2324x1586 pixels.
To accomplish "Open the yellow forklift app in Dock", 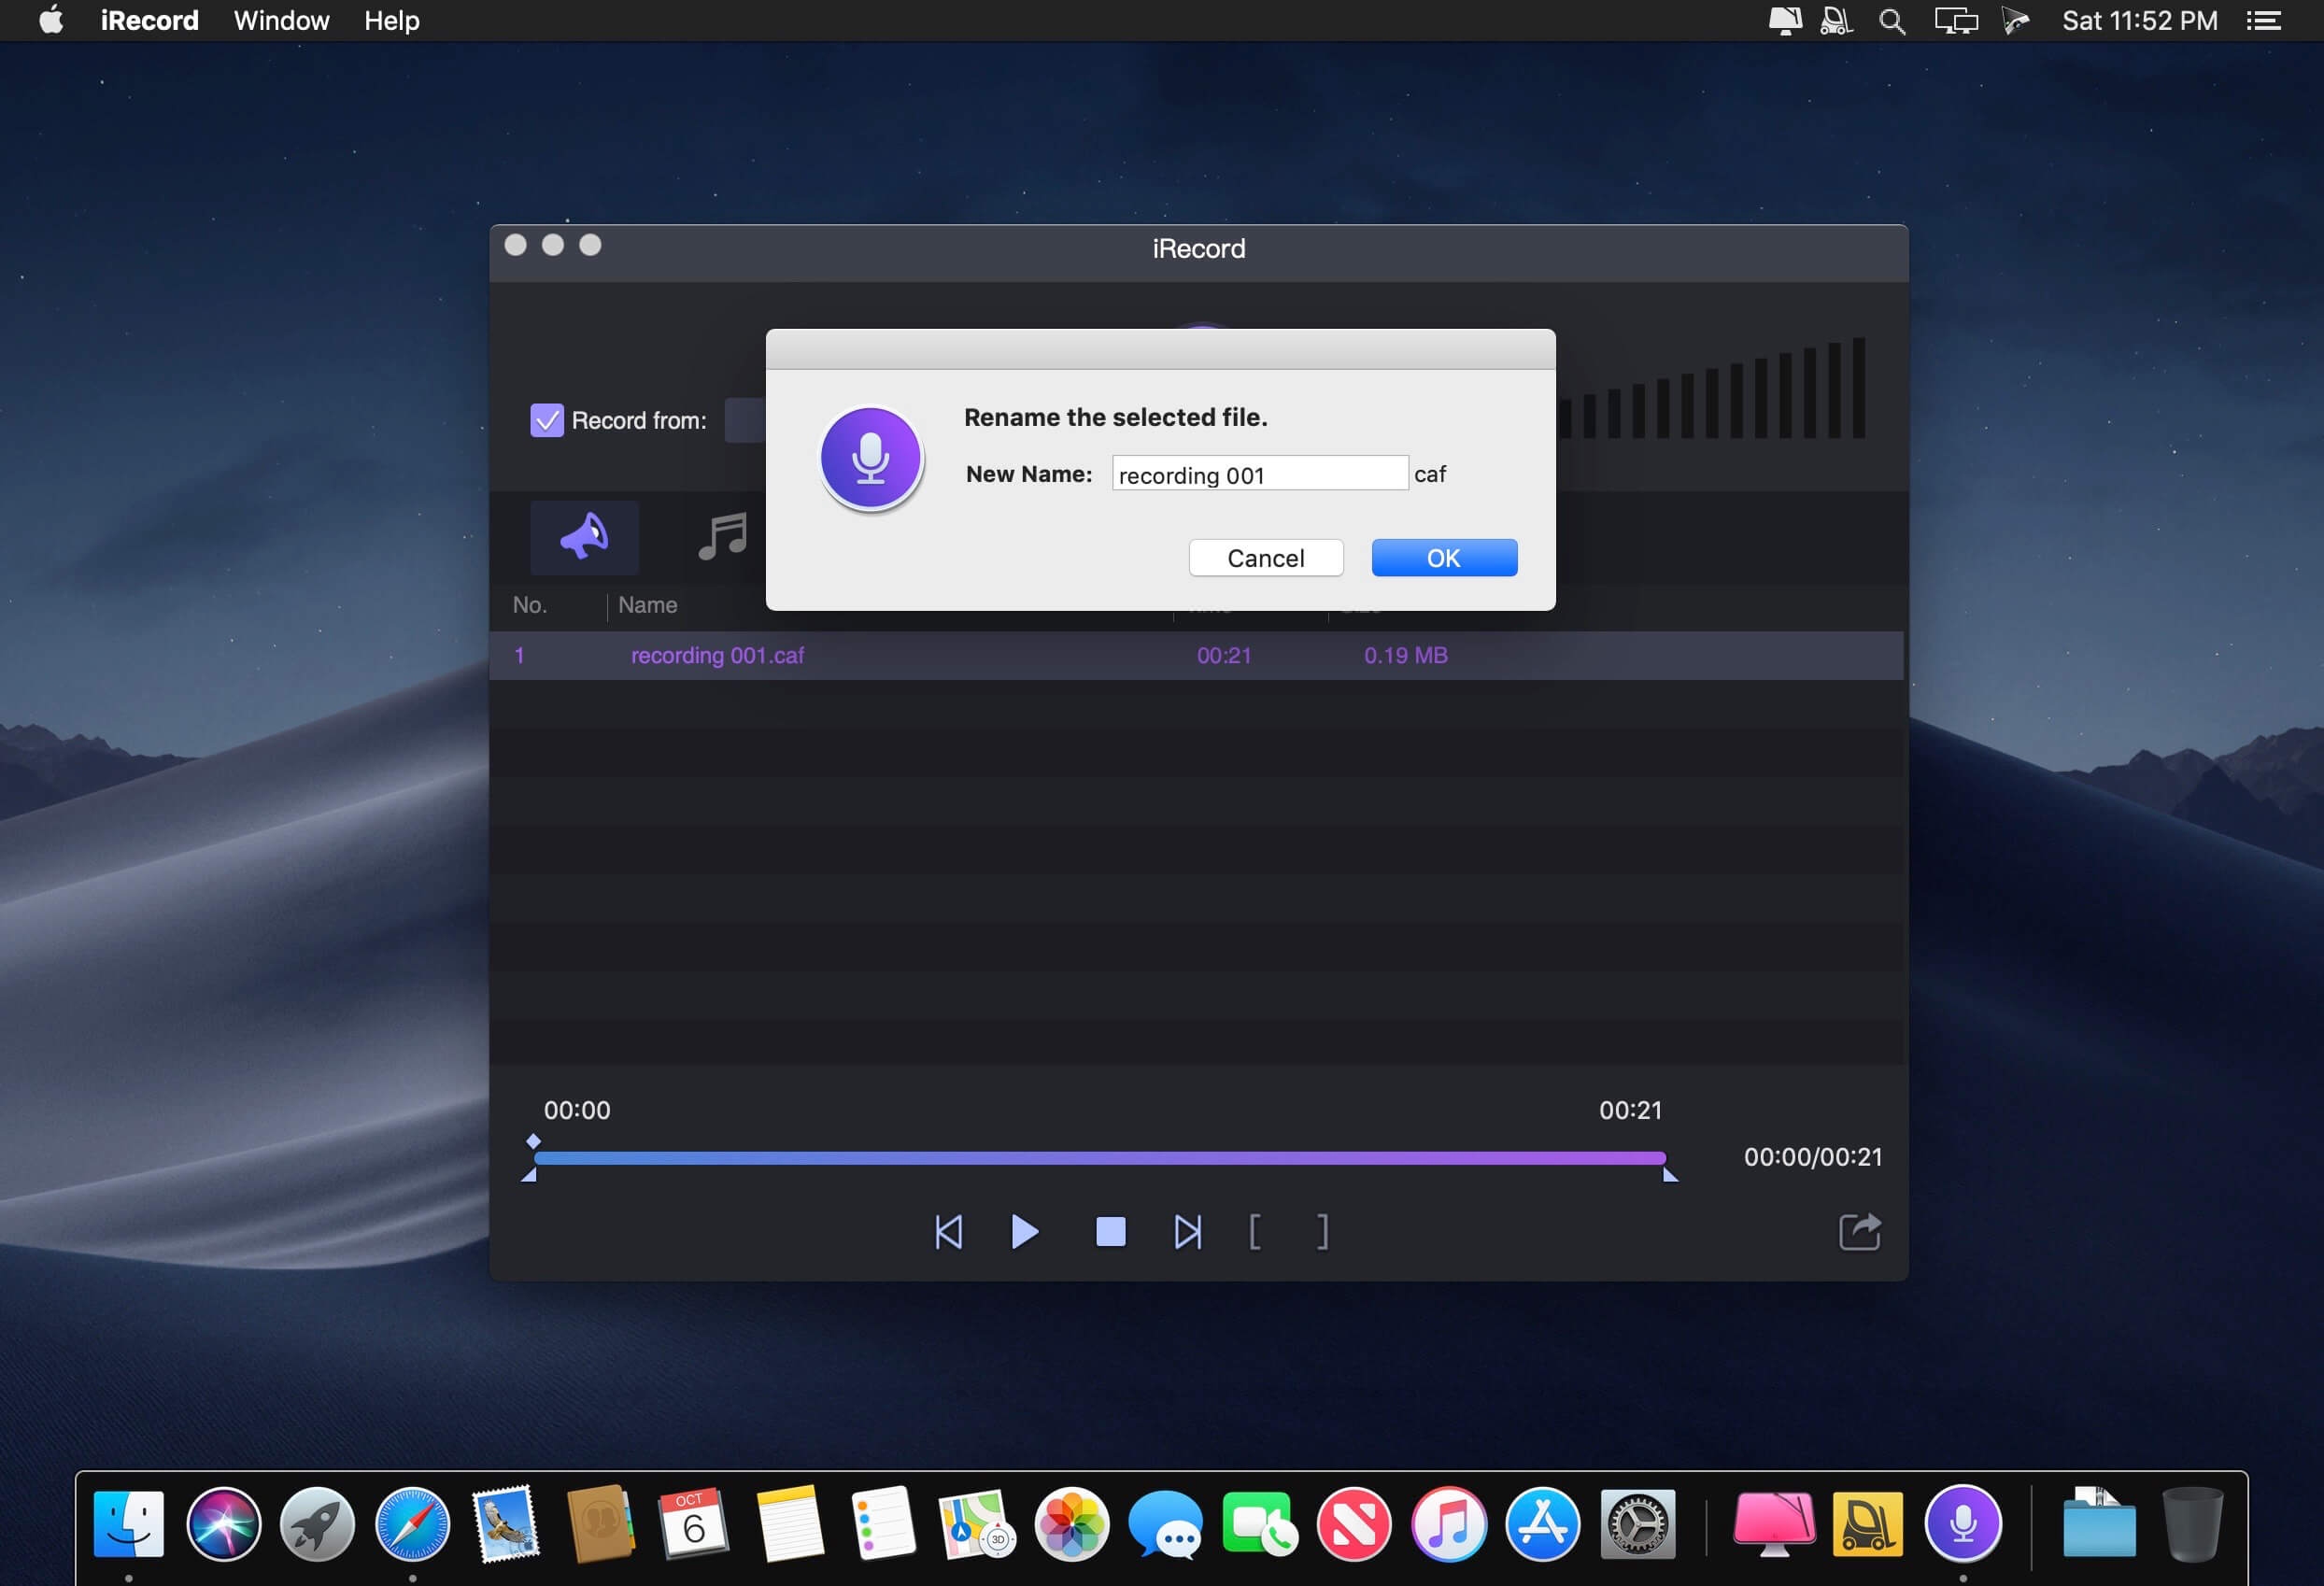I will 1868,1524.
